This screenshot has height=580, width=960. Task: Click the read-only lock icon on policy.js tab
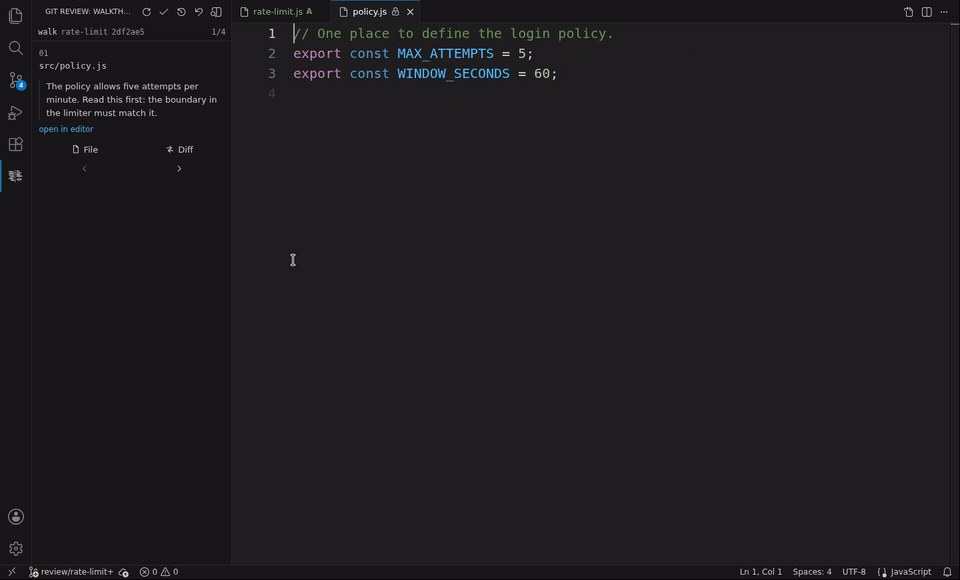tap(396, 12)
